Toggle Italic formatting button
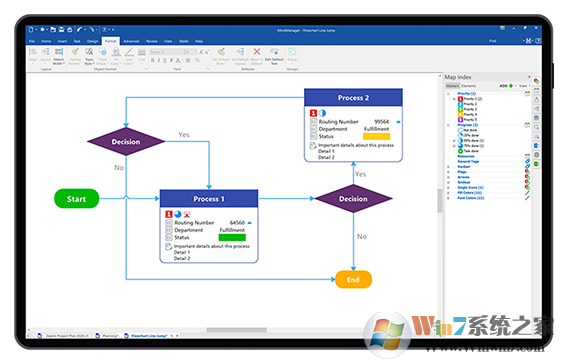Screen dimensions: 561x361 (x=159, y=60)
